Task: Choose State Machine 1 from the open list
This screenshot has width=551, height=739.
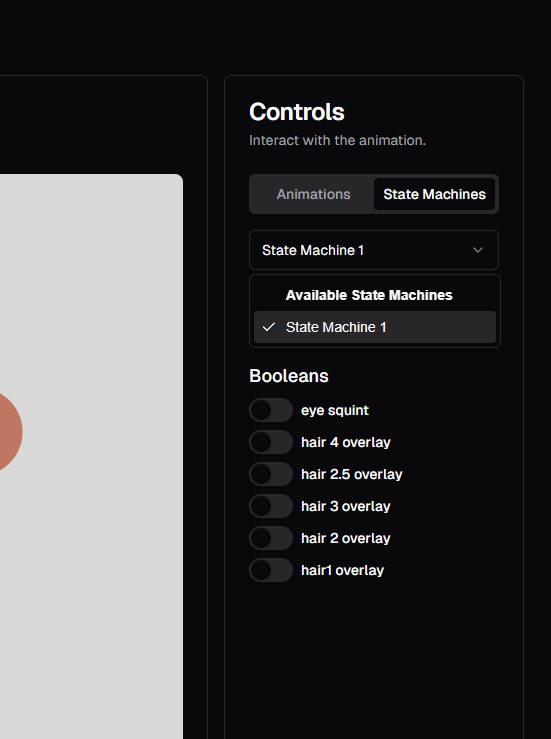Action: pyautogui.click(x=375, y=327)
